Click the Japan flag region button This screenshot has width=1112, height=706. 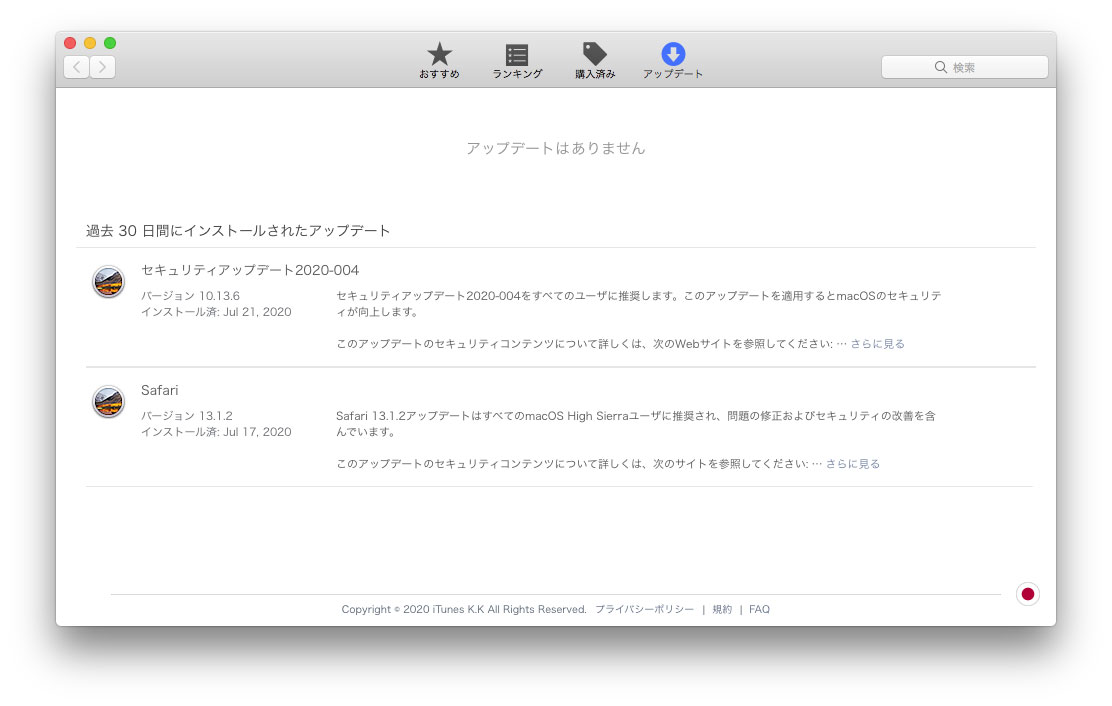1028,594
